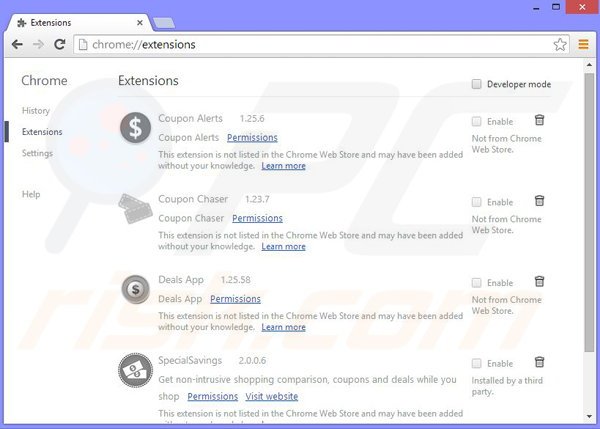Click Learn more under Deals App
This screenshot has width=600, height=429.
tap(284, 327)
